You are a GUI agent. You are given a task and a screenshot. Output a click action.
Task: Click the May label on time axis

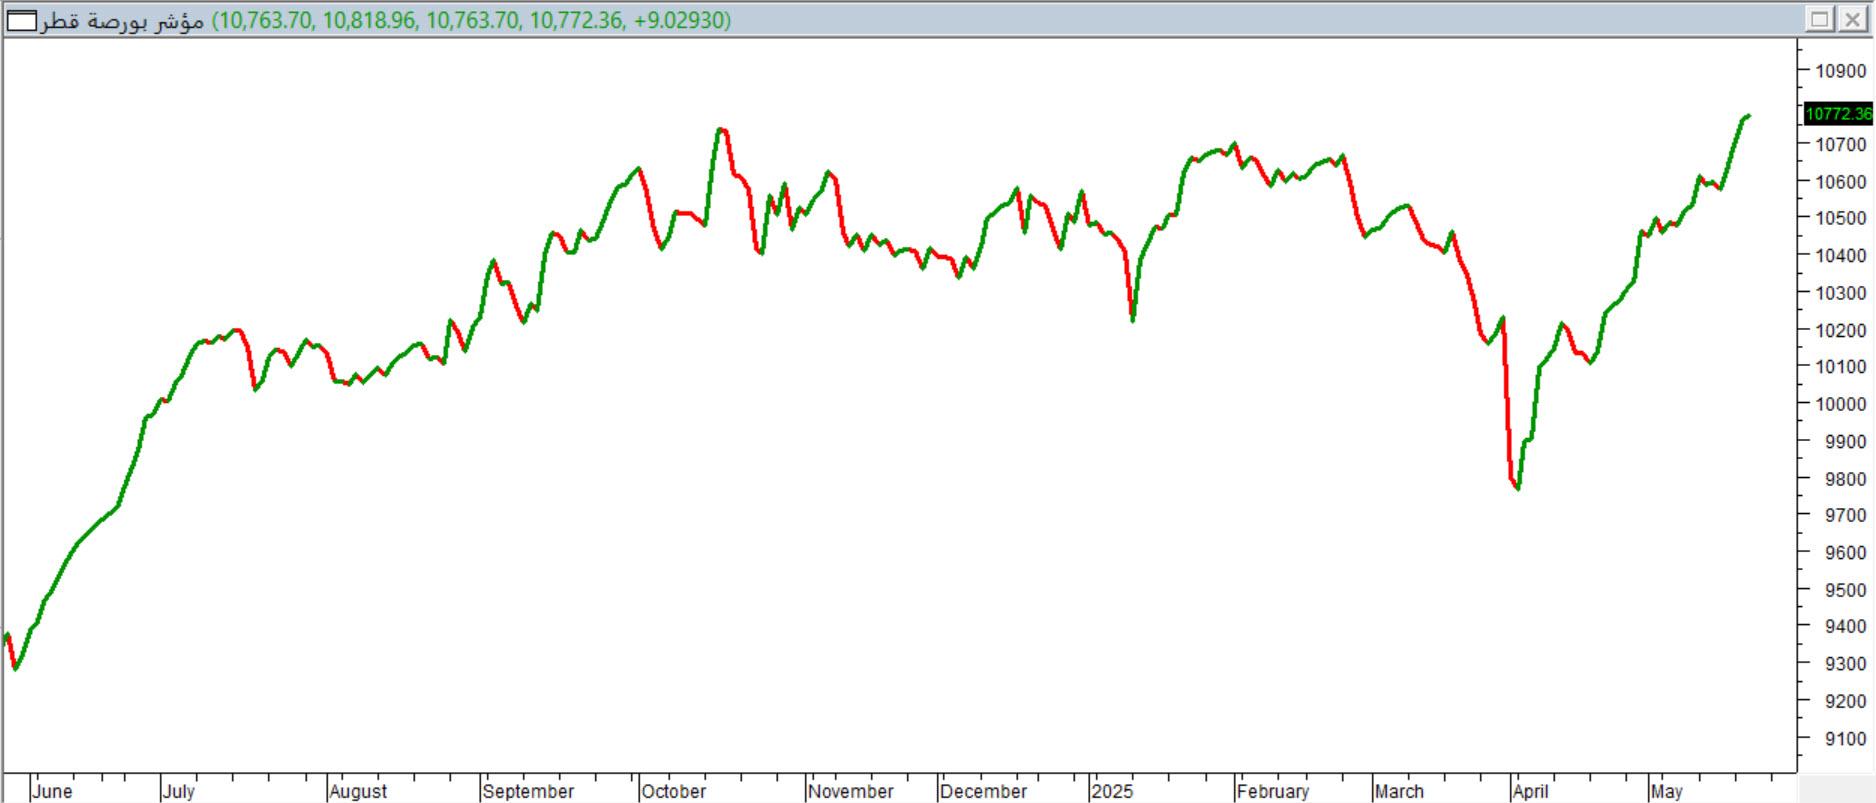[1667, 791]
